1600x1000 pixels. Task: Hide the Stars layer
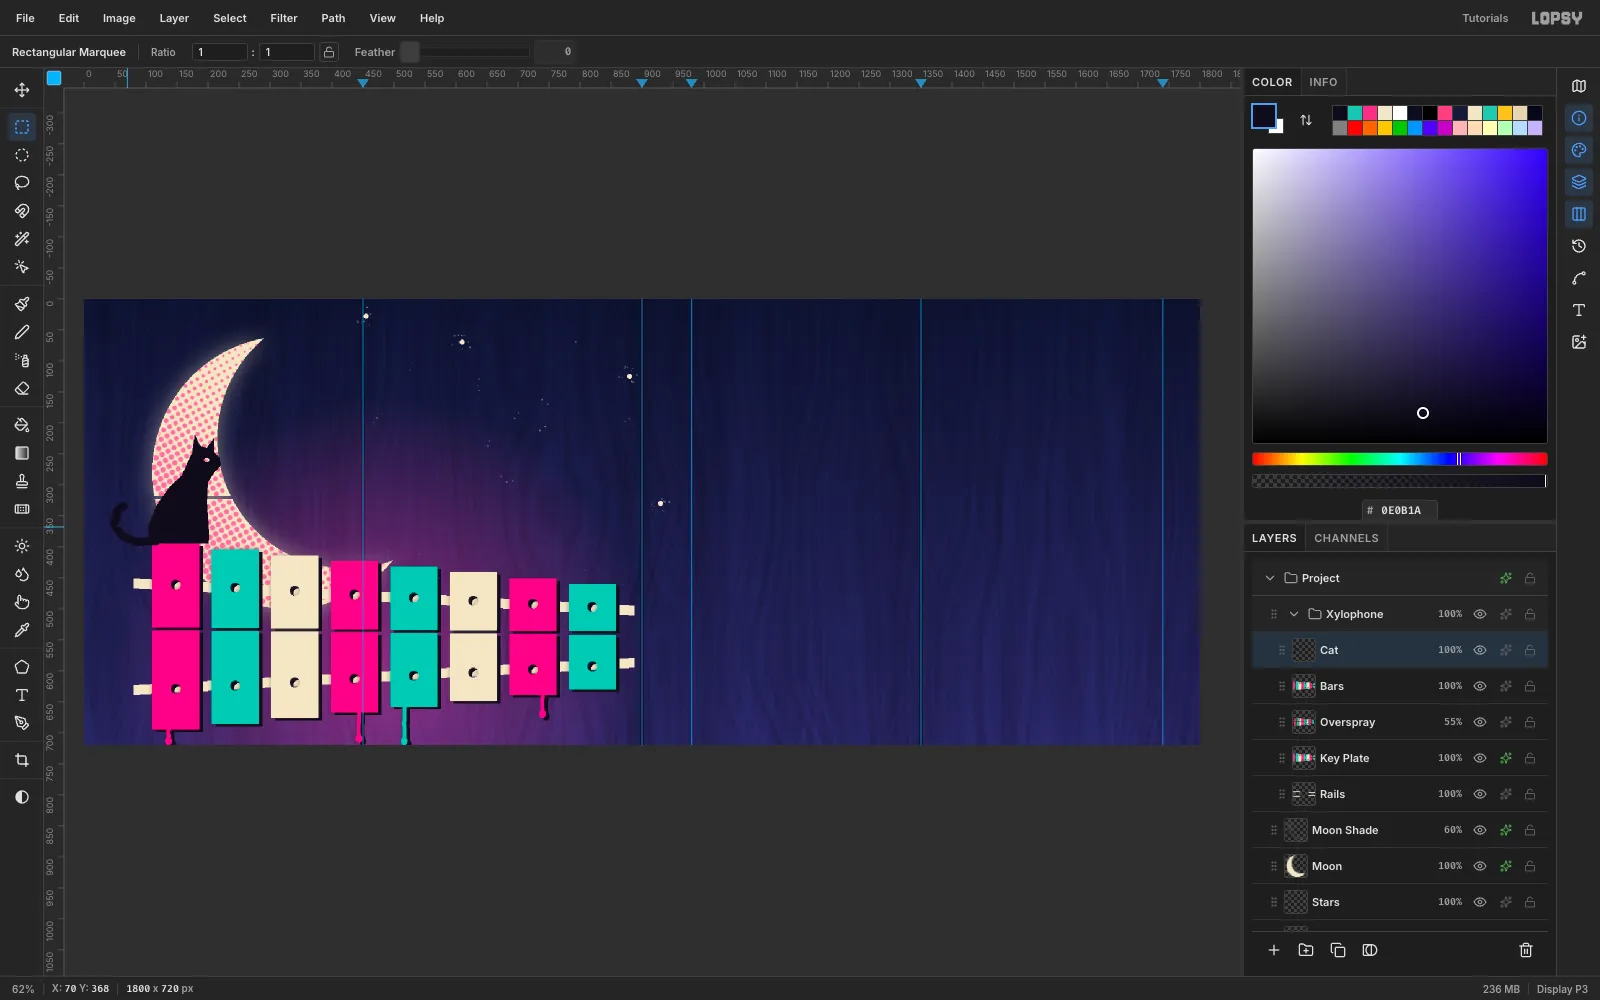[x=1480, y=902]
